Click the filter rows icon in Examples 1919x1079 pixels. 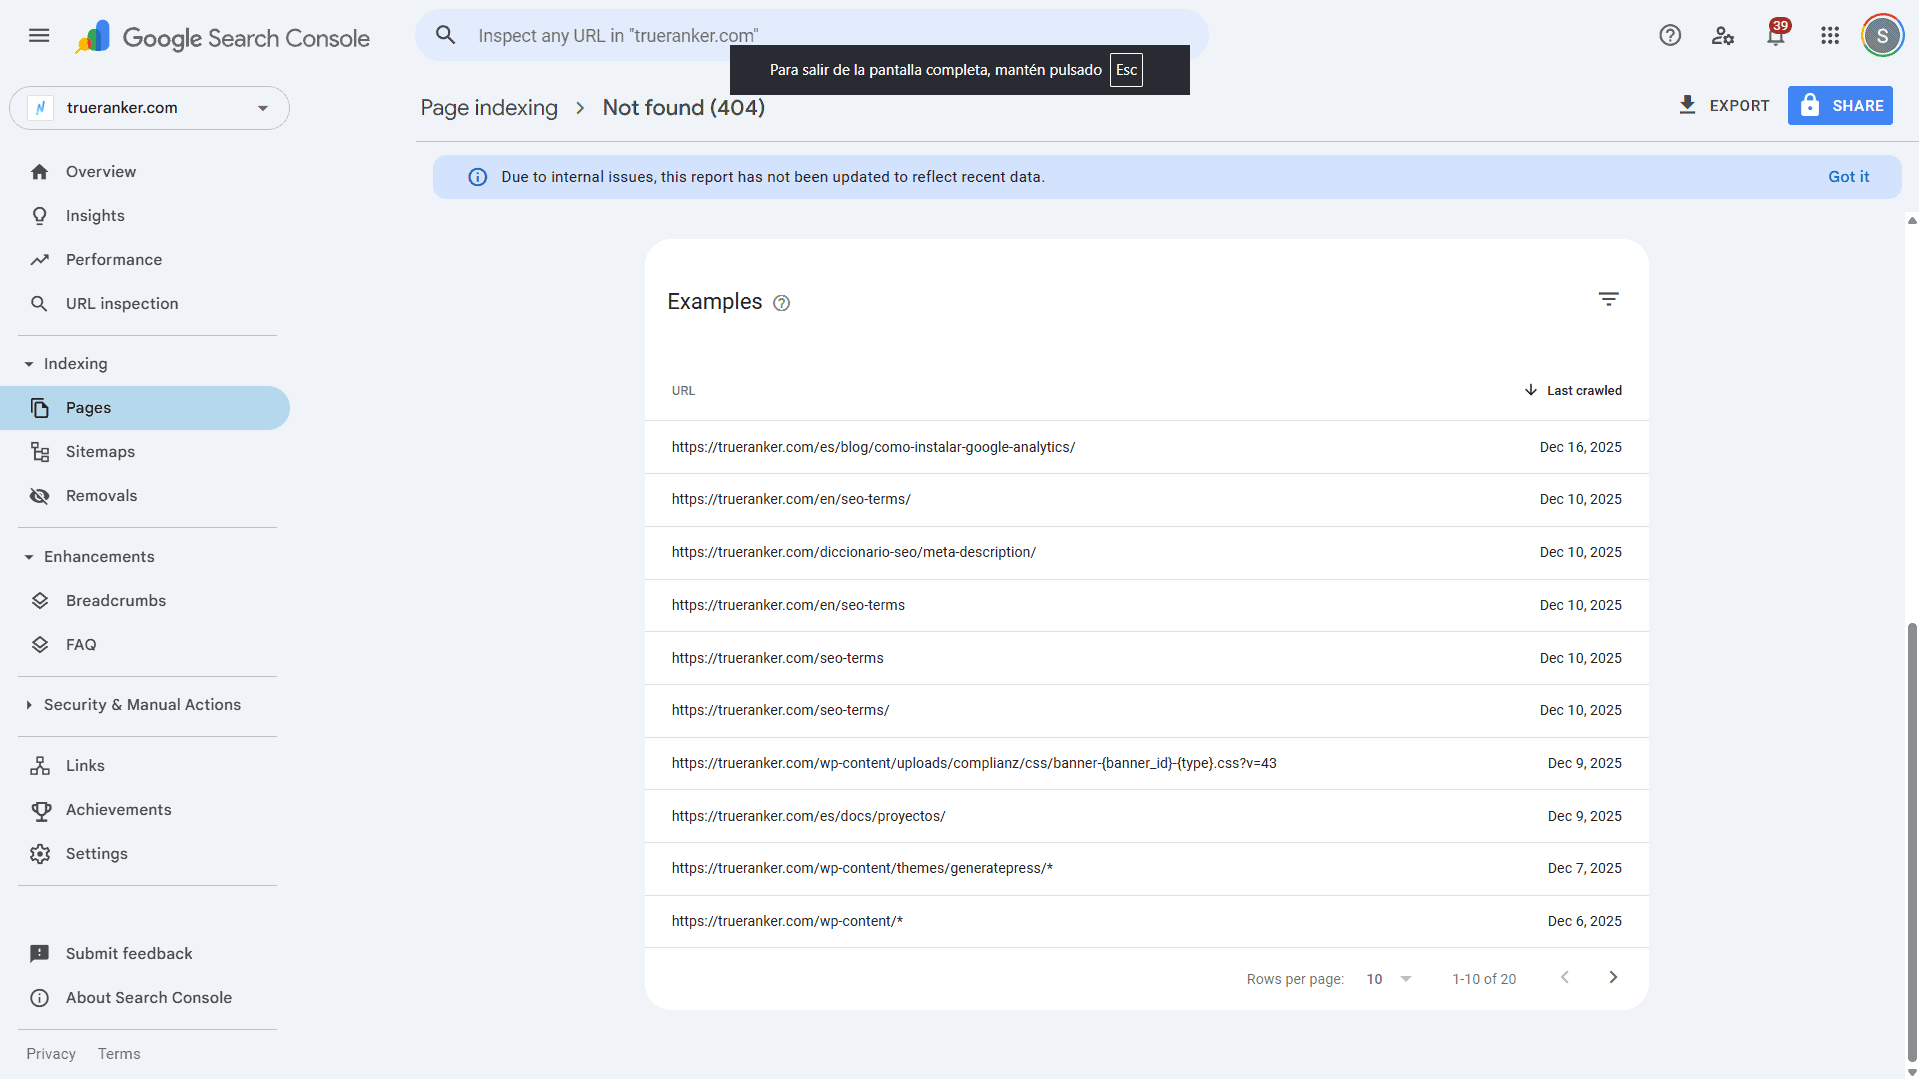click(x=1608, y=299)
